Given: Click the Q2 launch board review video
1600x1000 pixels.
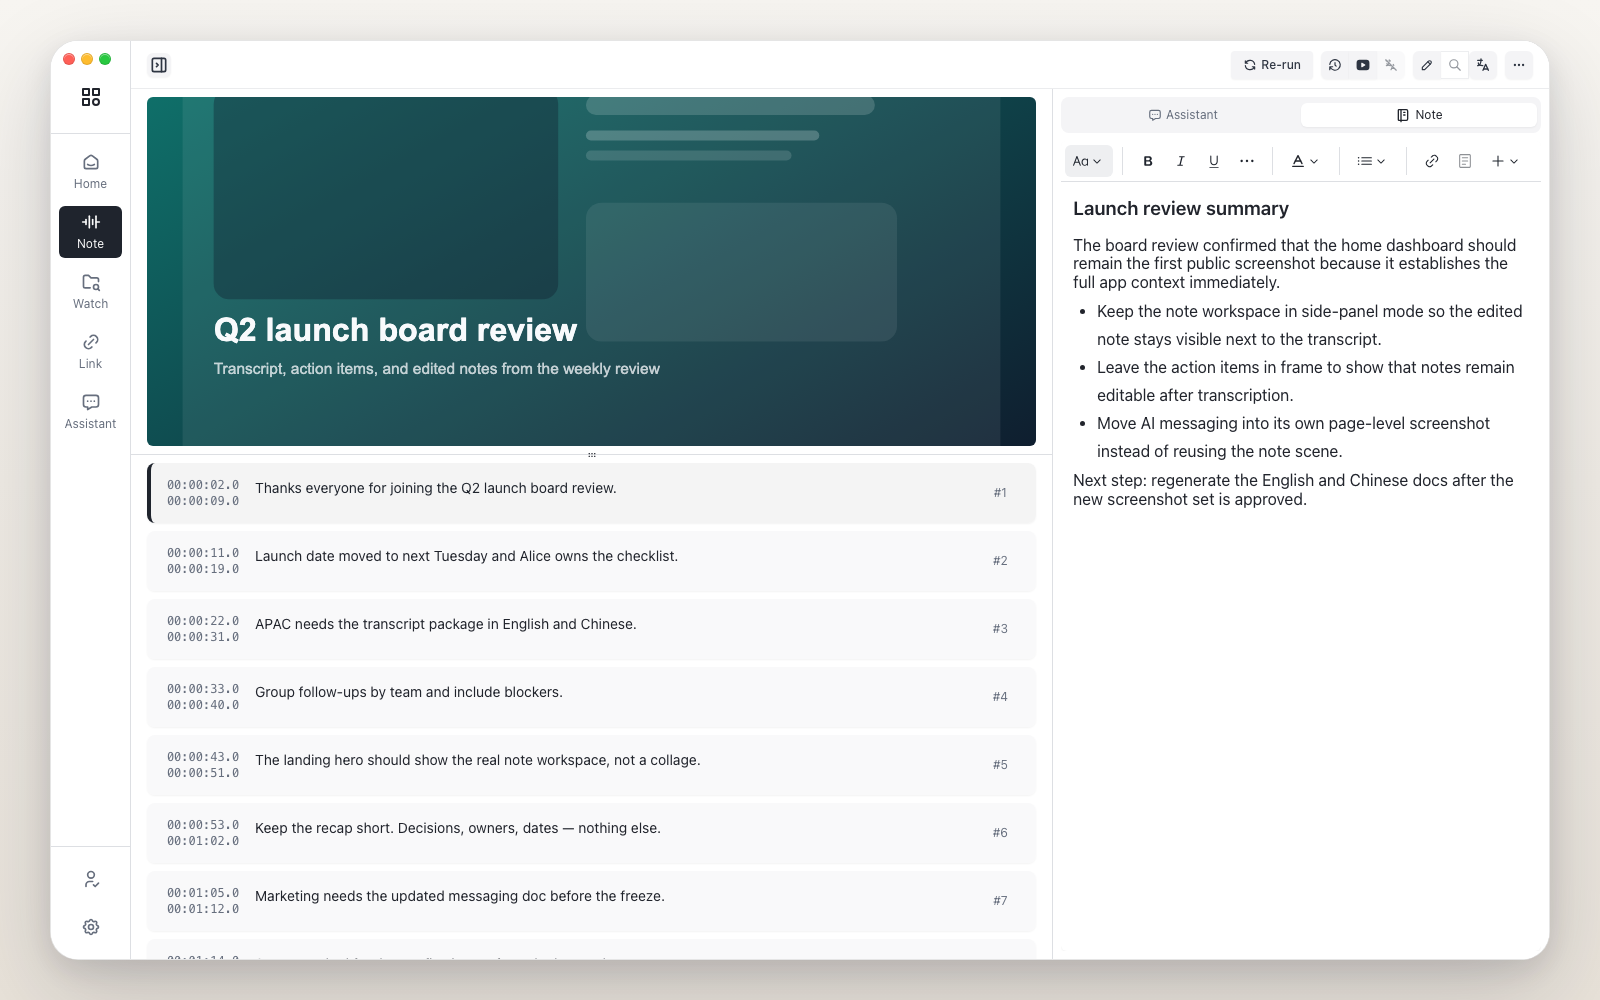Looking at the screenshot, I should coord(591,271).
